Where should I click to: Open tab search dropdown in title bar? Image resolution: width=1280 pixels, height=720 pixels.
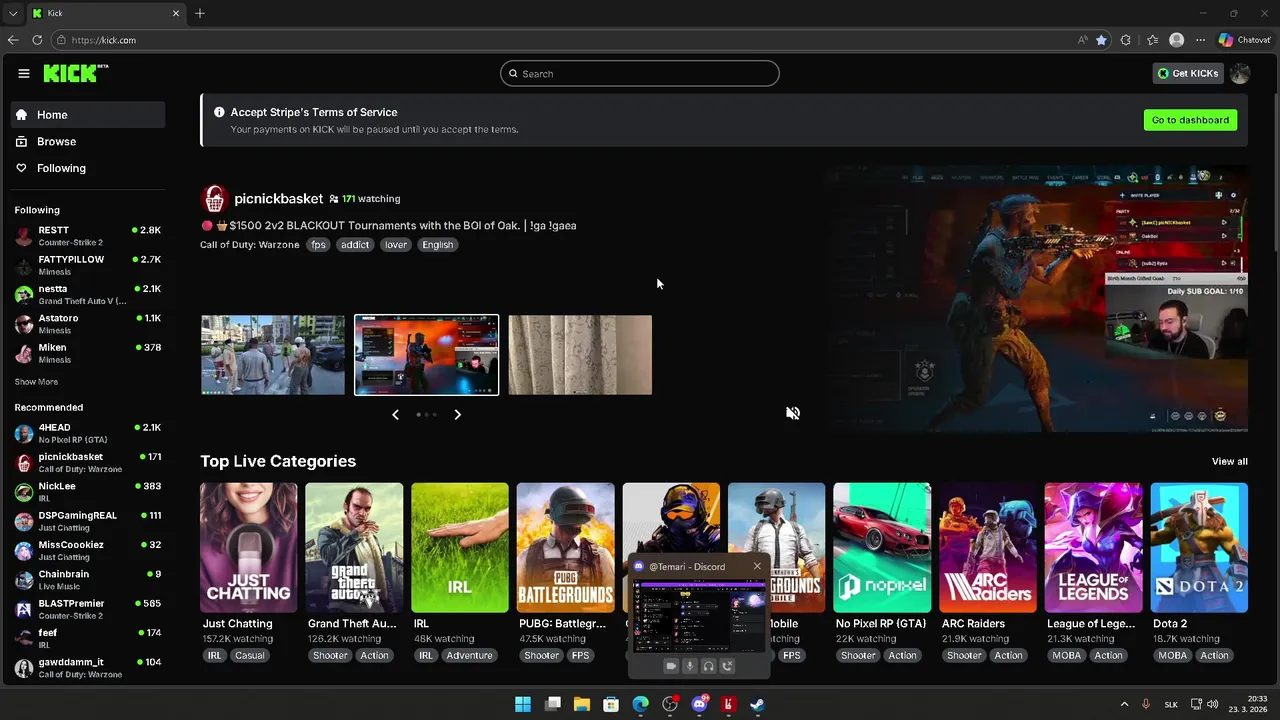pos(13,13)
